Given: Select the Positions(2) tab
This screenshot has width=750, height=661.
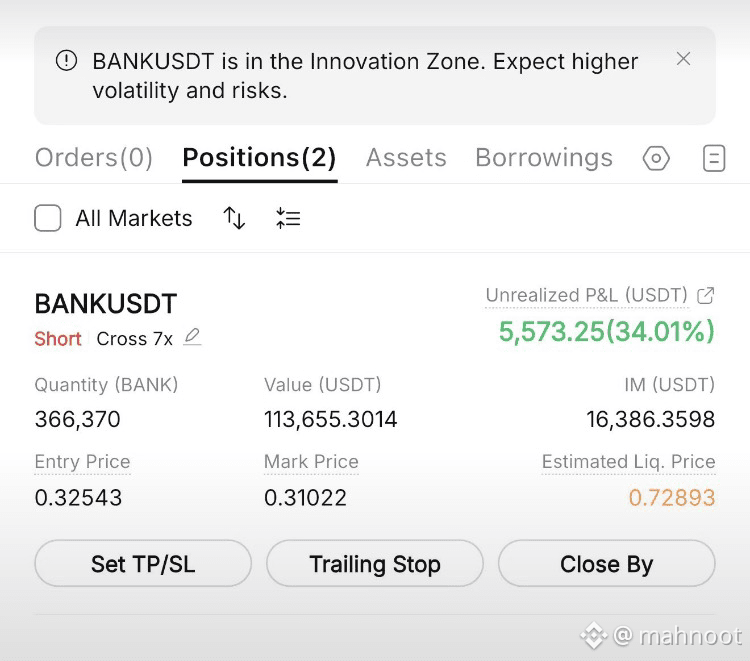Looking at the screenshot, I should [x=259, y=157].
